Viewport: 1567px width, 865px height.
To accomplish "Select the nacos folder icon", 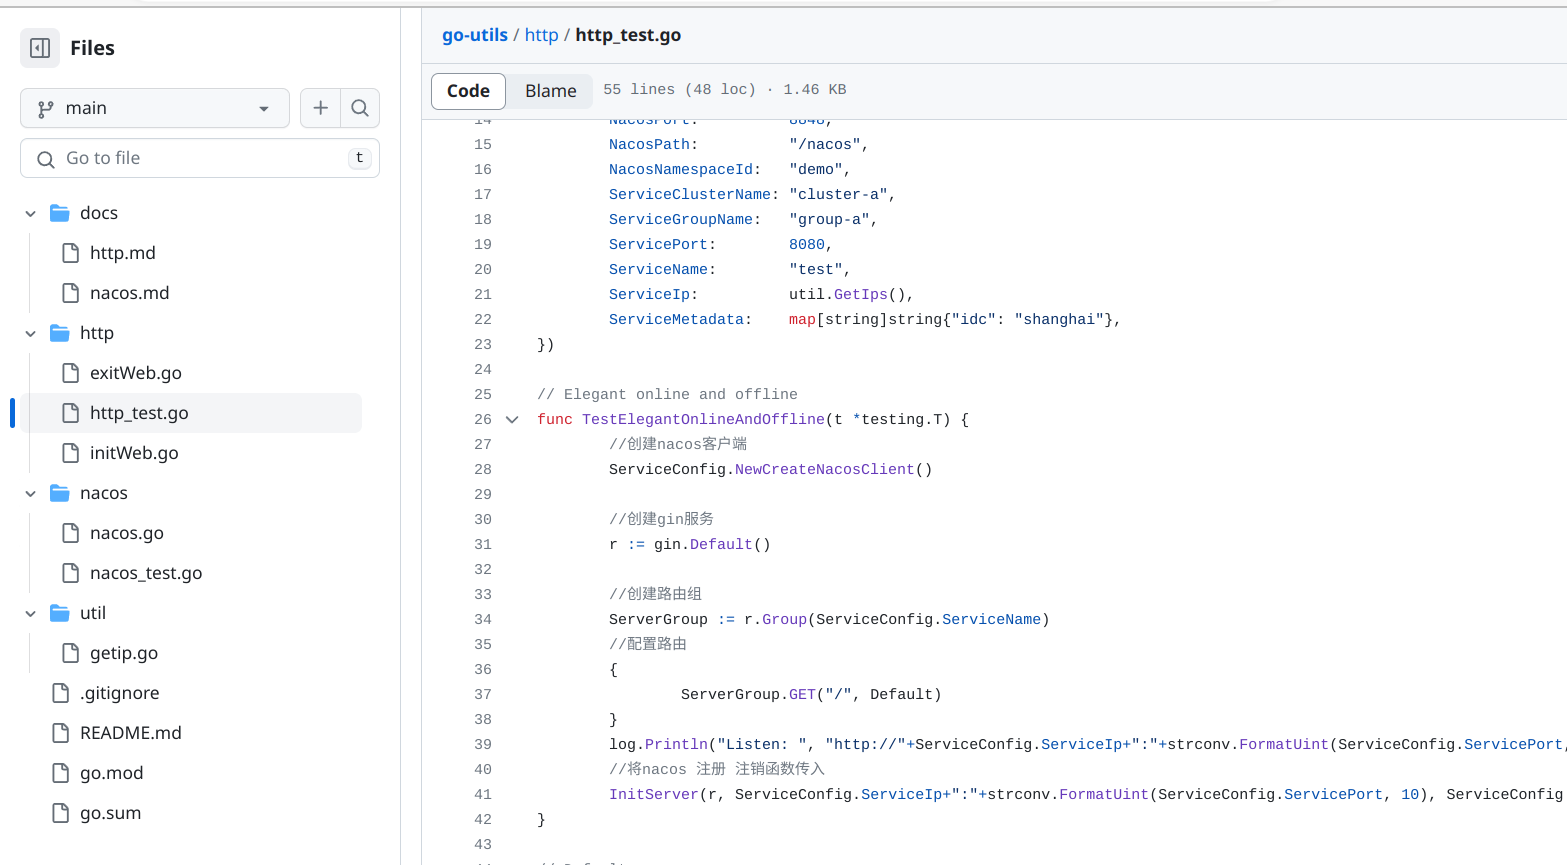I will (x=60, y=493).
